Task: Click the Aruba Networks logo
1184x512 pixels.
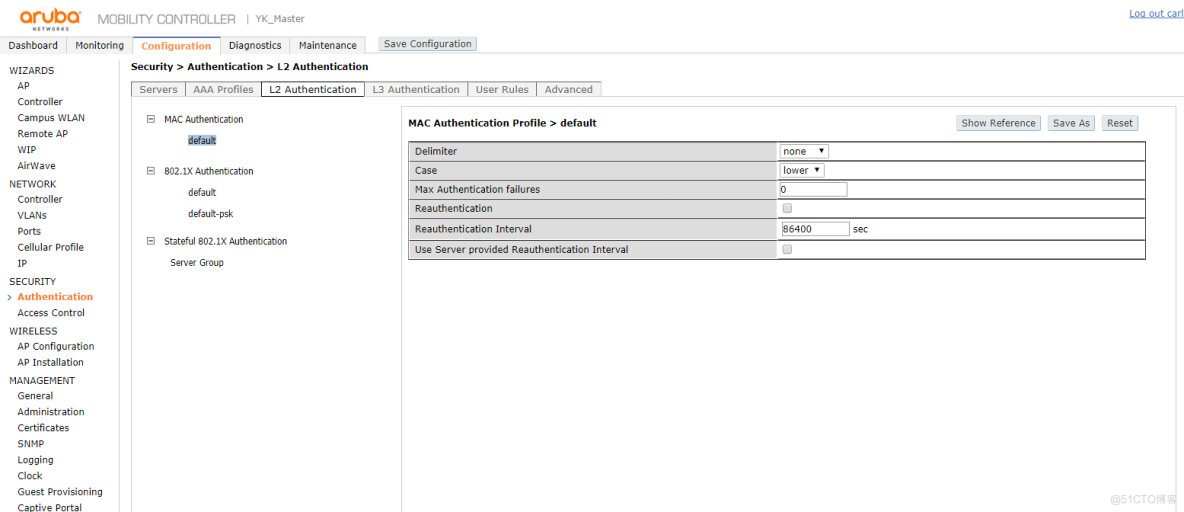Action: tap(50, 18)
